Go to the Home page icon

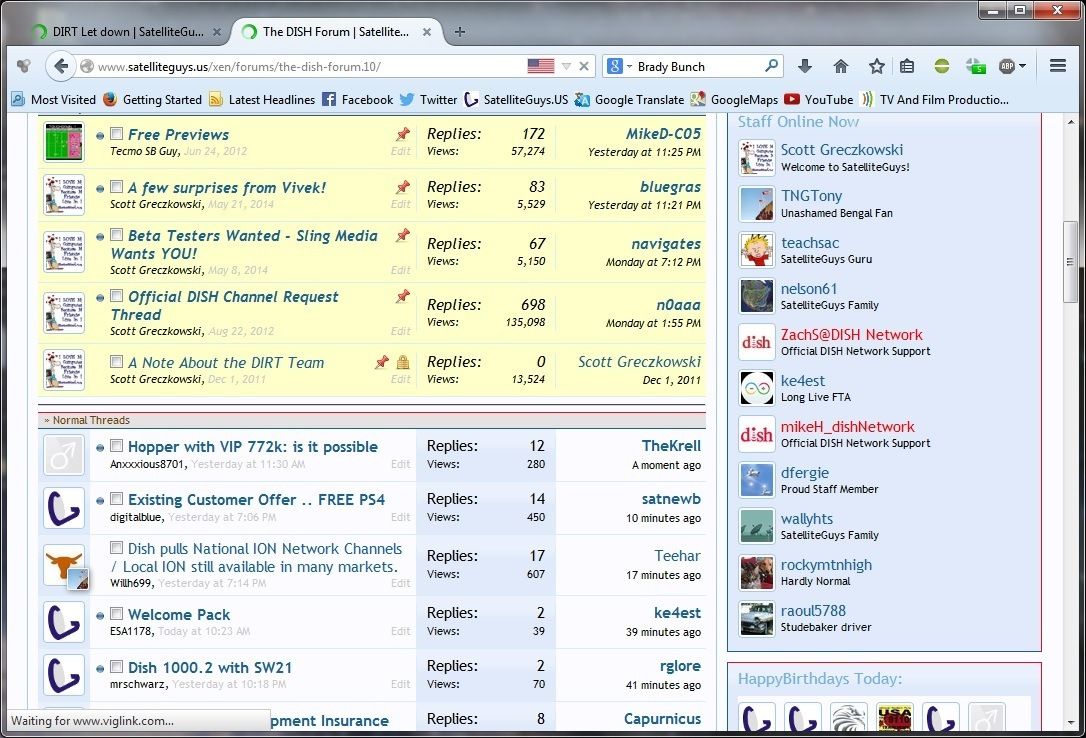[840, 66]
